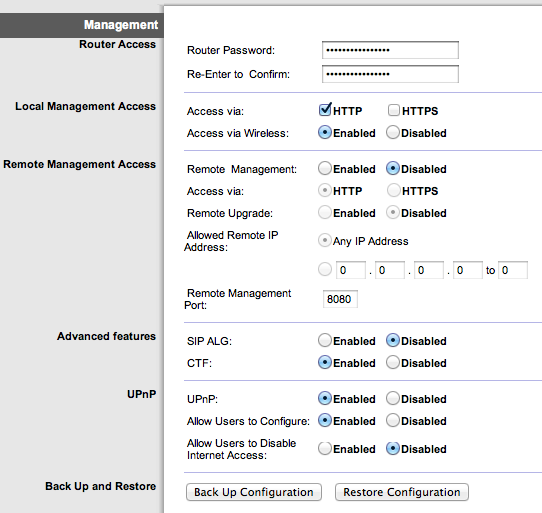The image size is (542, 513).
Task: Select the IP address range radio button
Action: pyautogui.click(x=325, y=269)
